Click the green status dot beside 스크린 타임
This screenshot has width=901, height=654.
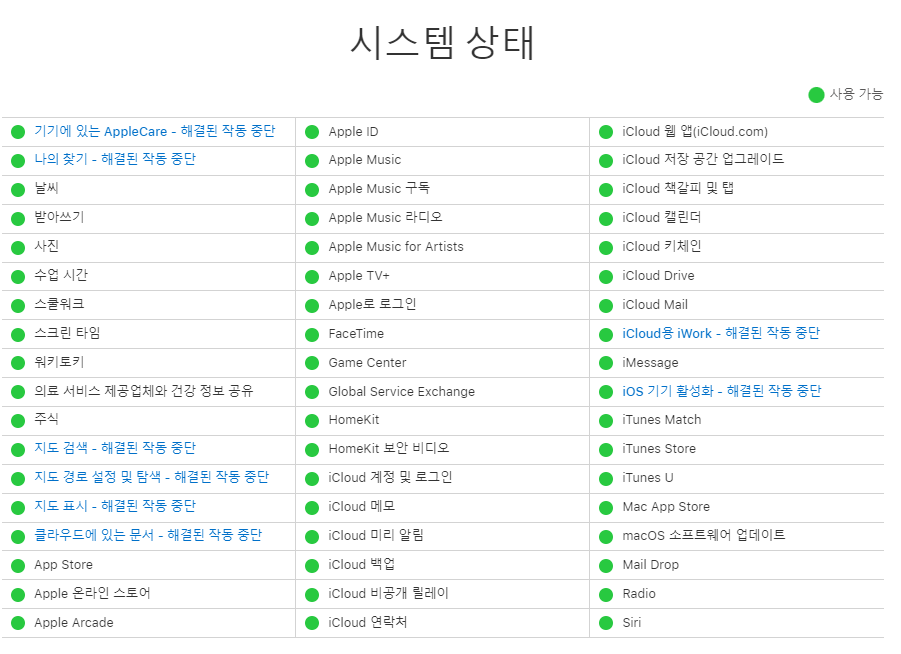pyautogui.click(x=18, y=334)
